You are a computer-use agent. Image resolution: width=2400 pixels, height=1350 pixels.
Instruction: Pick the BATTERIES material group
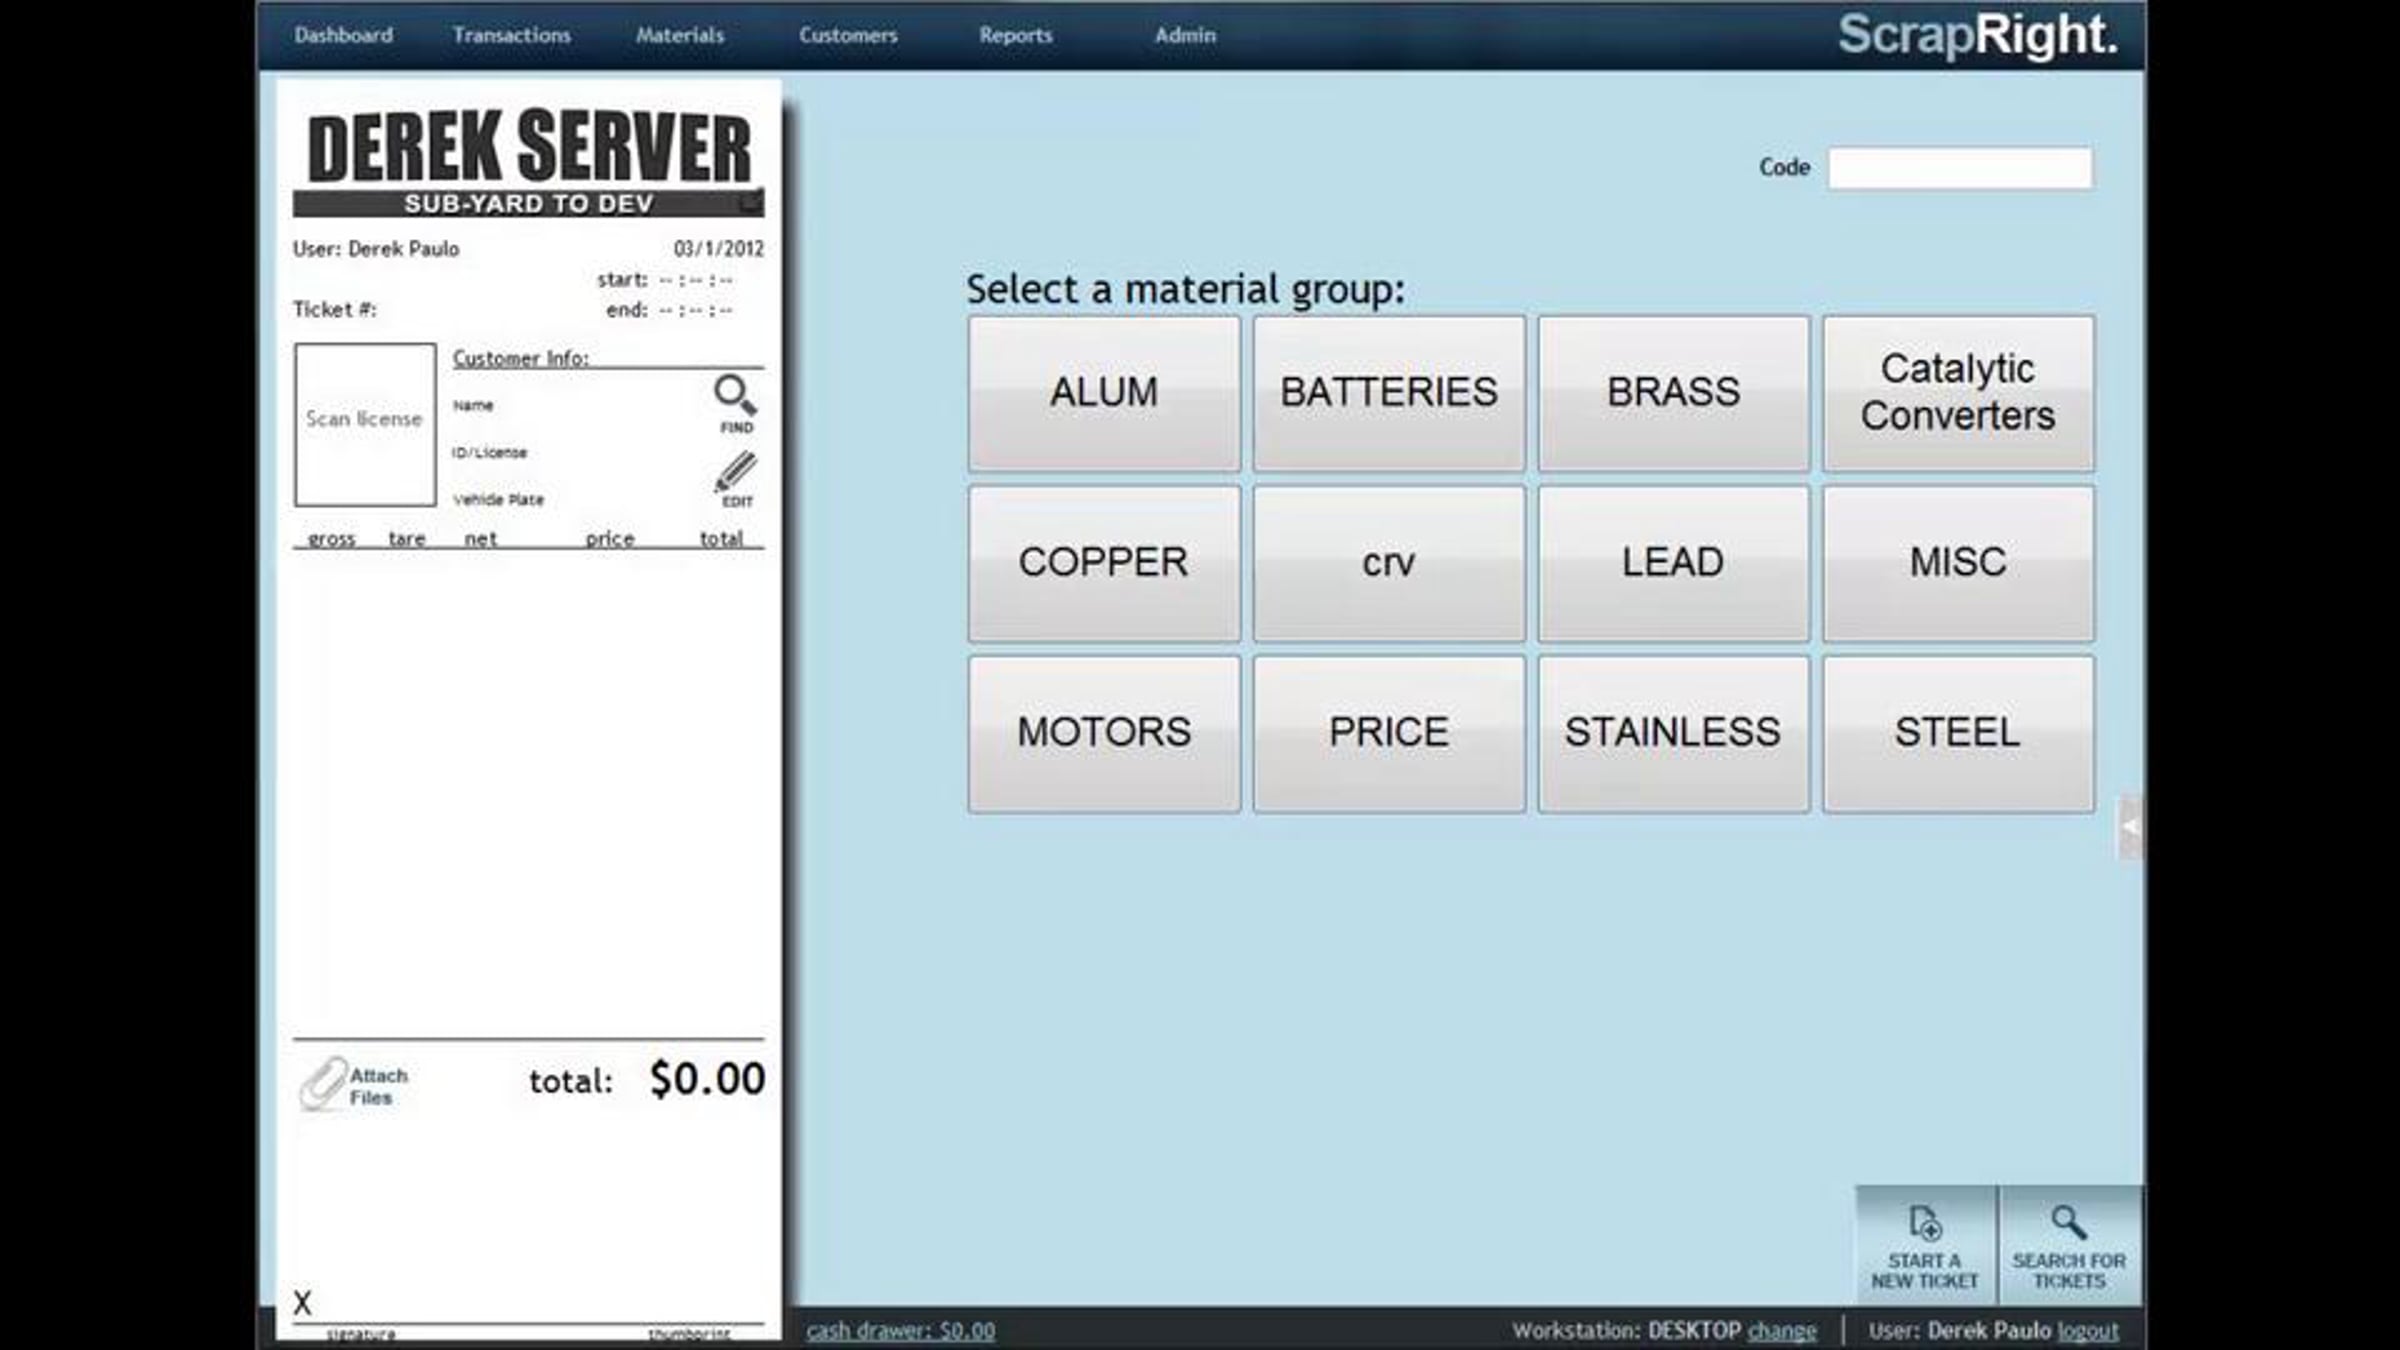[1389, 393]
